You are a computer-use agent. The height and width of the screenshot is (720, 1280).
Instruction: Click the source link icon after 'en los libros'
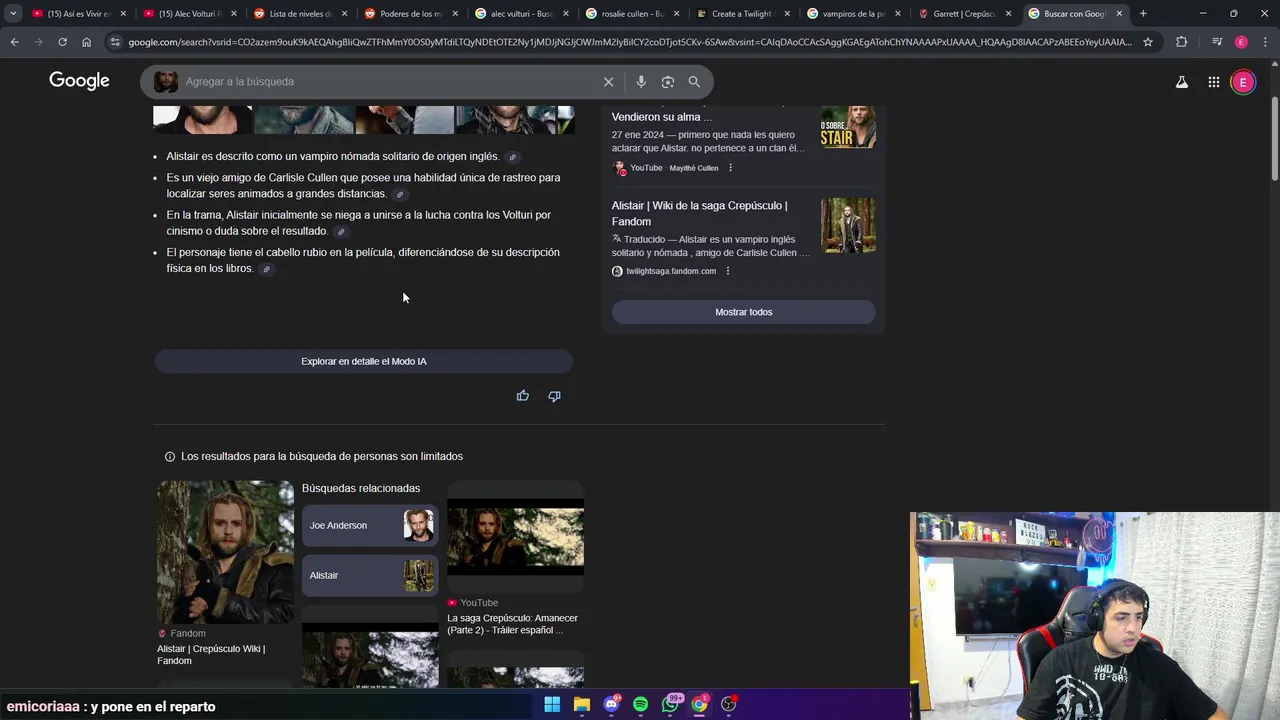(267, 269)
